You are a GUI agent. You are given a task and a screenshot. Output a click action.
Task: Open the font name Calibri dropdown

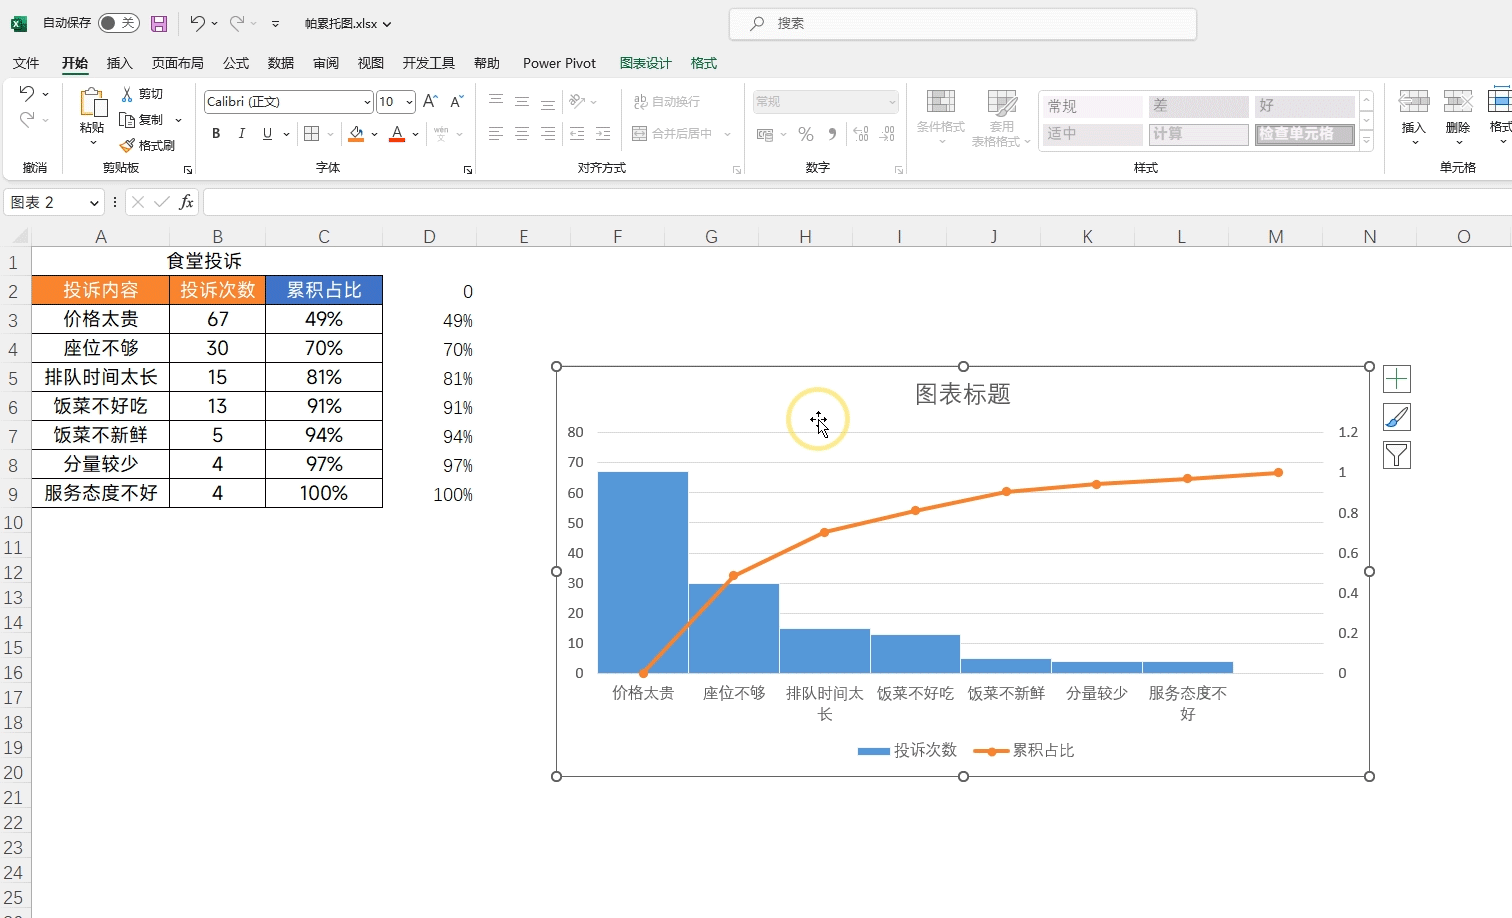367,102
